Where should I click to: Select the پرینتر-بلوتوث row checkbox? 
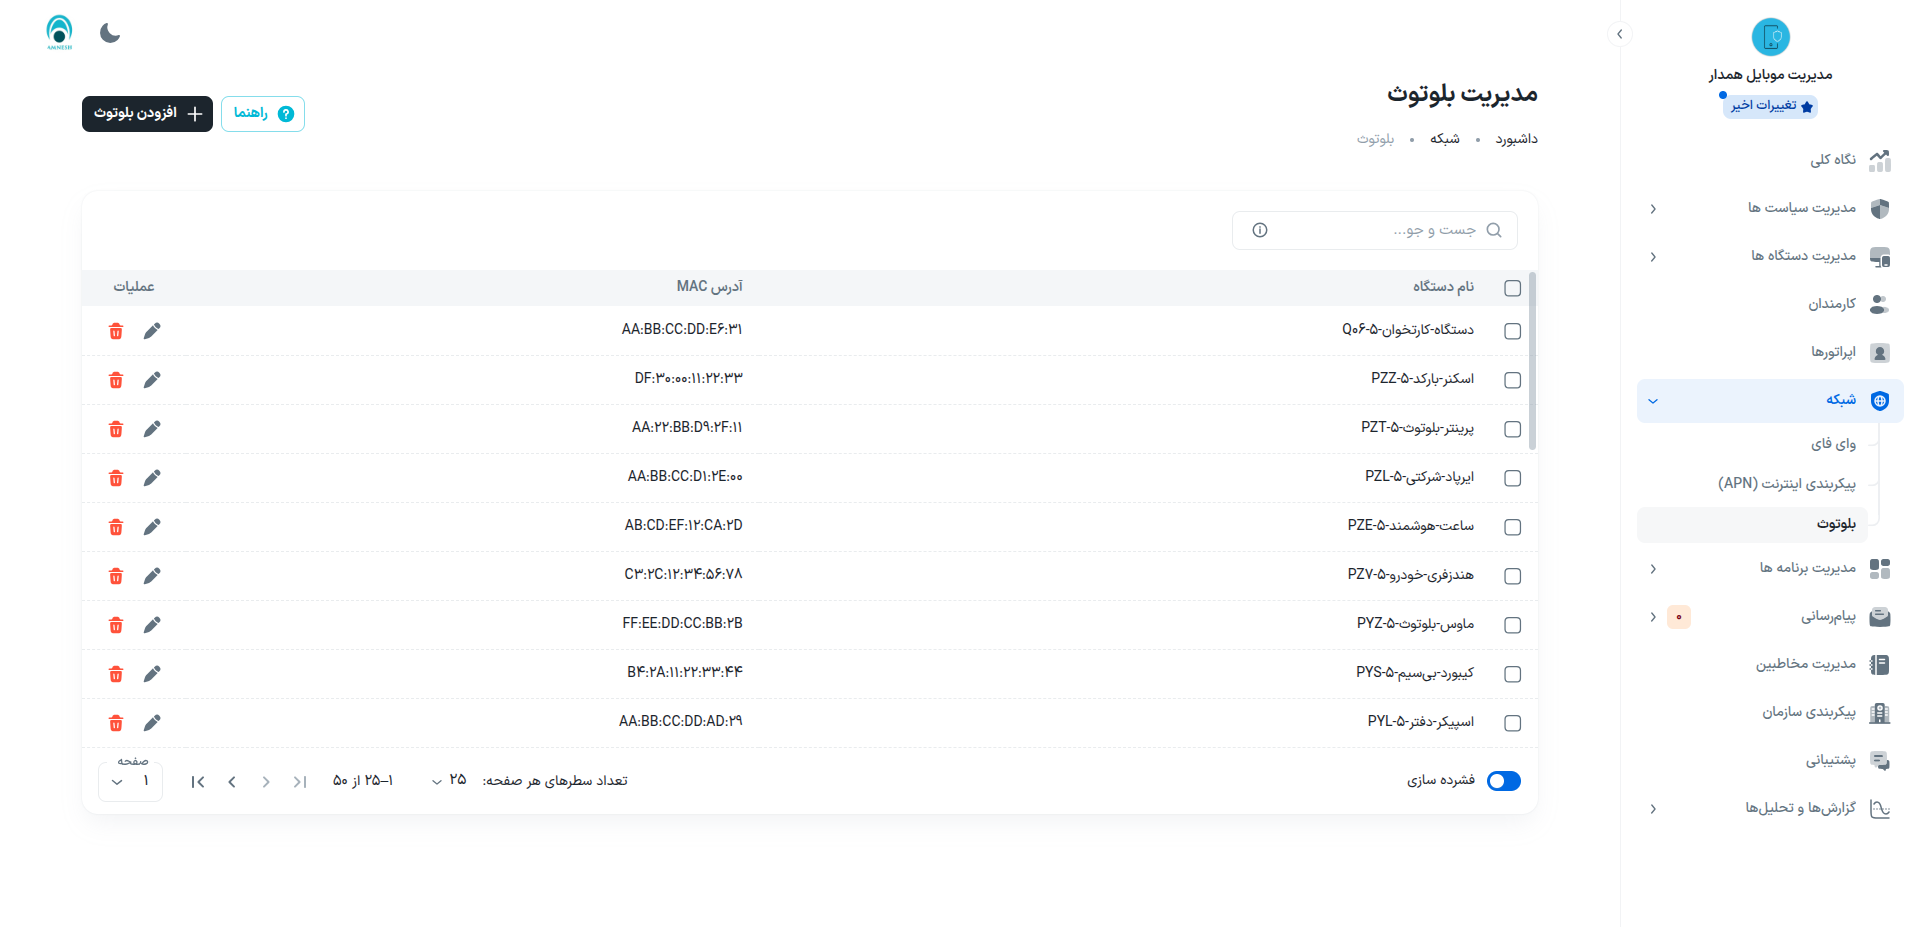point(1512,429)
